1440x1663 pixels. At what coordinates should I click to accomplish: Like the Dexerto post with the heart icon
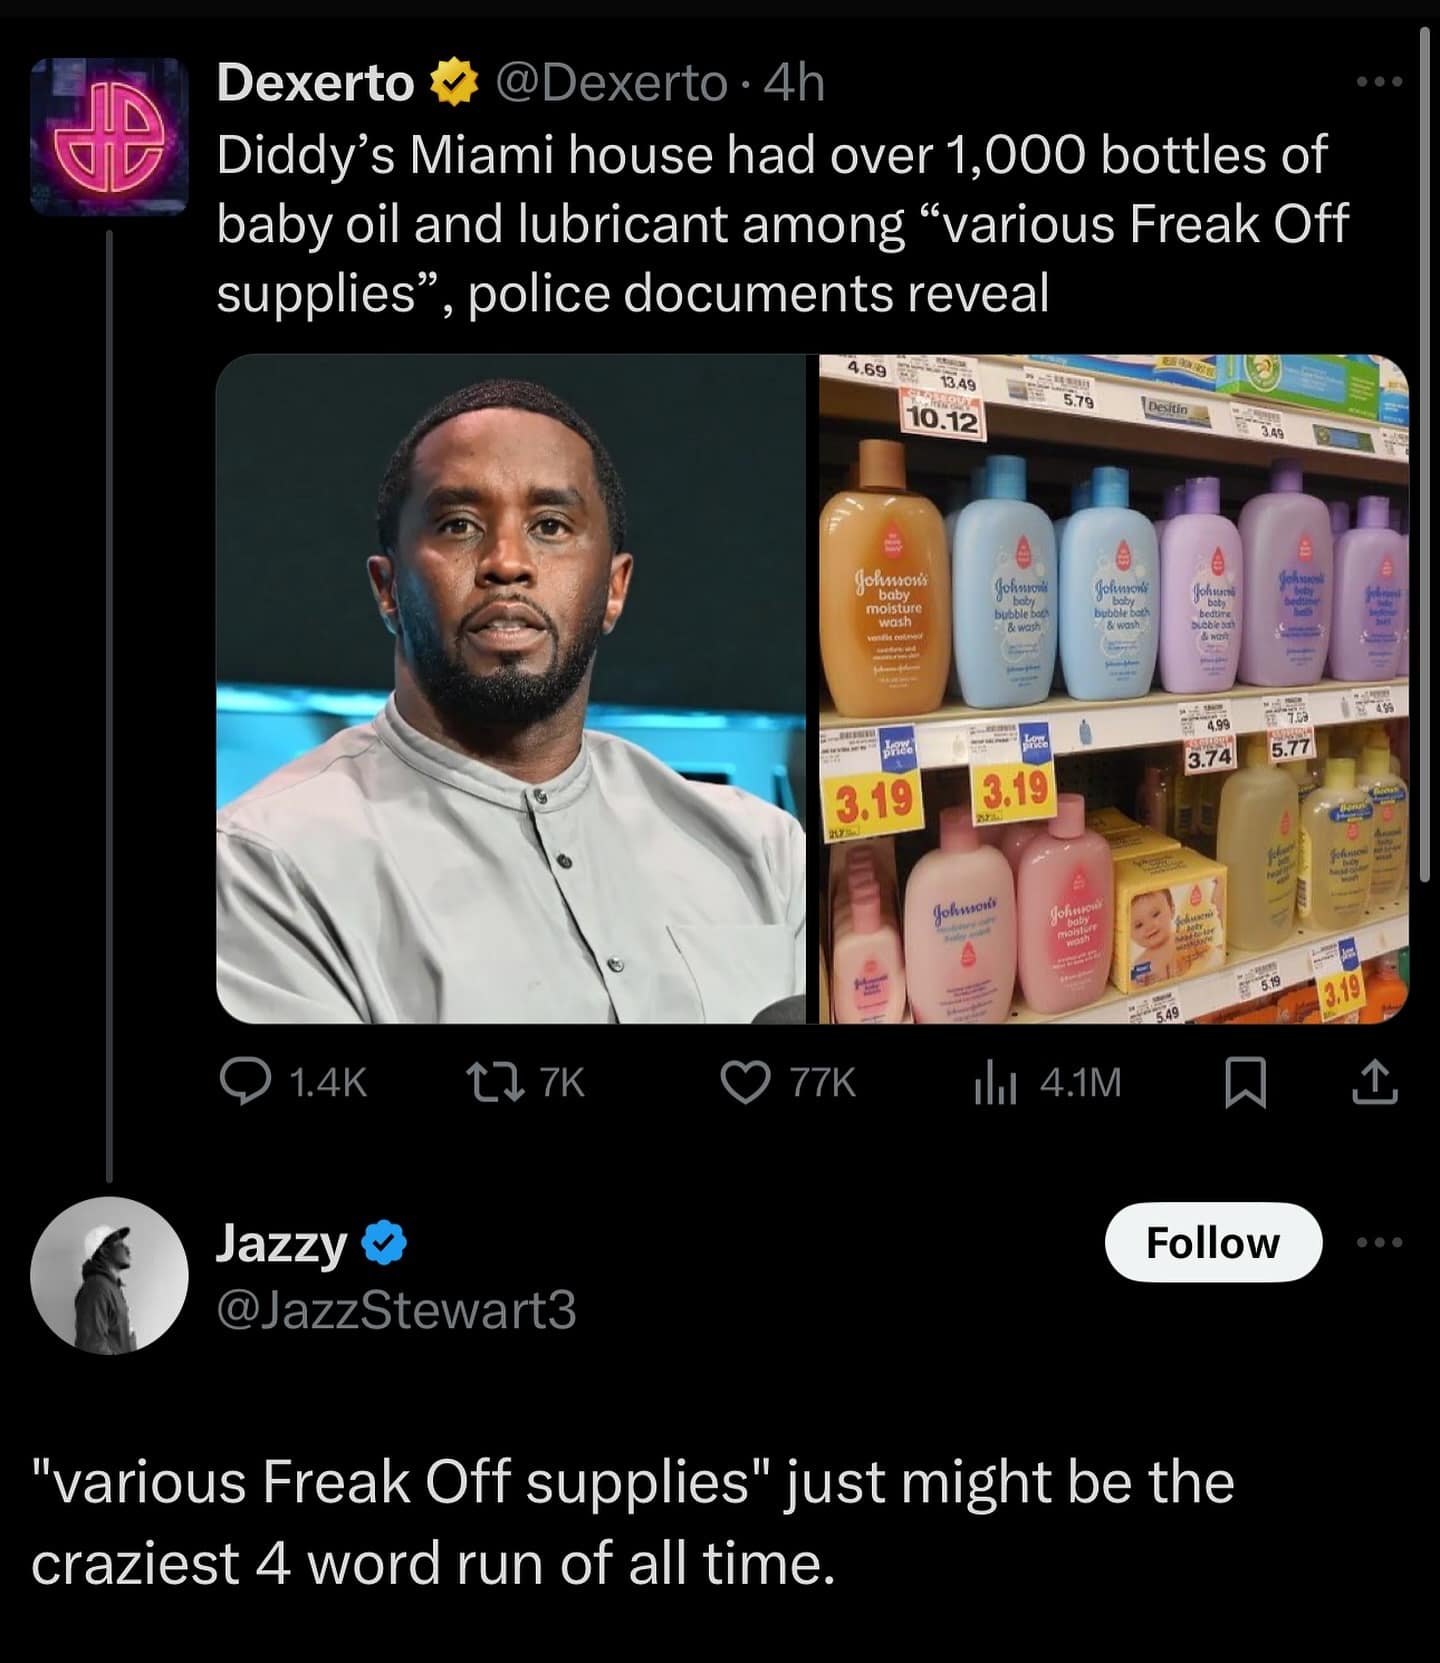(746, 1082)
